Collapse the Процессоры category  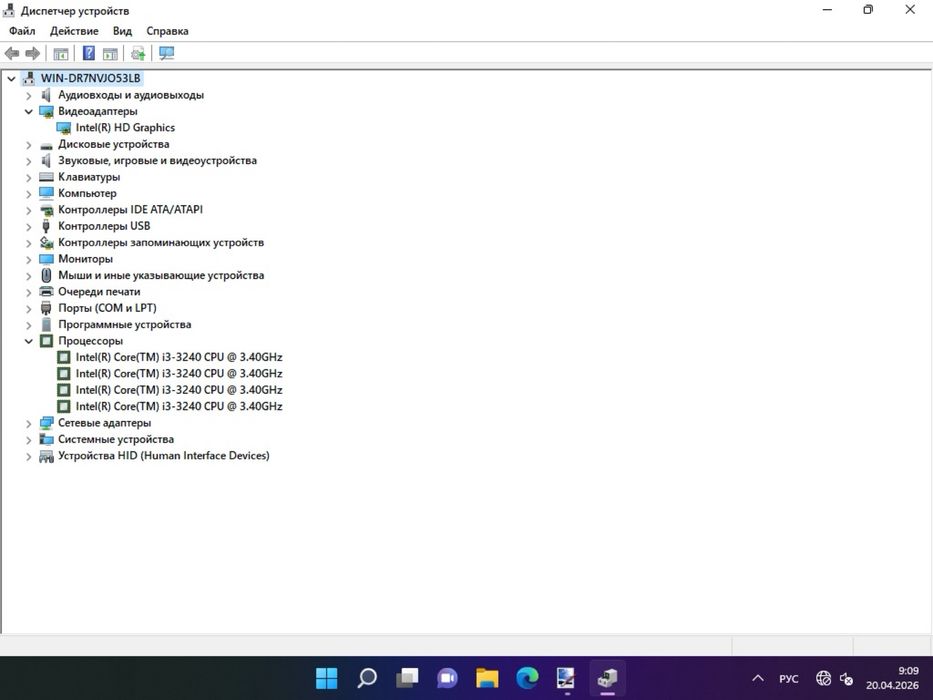(x=29, y=341)
